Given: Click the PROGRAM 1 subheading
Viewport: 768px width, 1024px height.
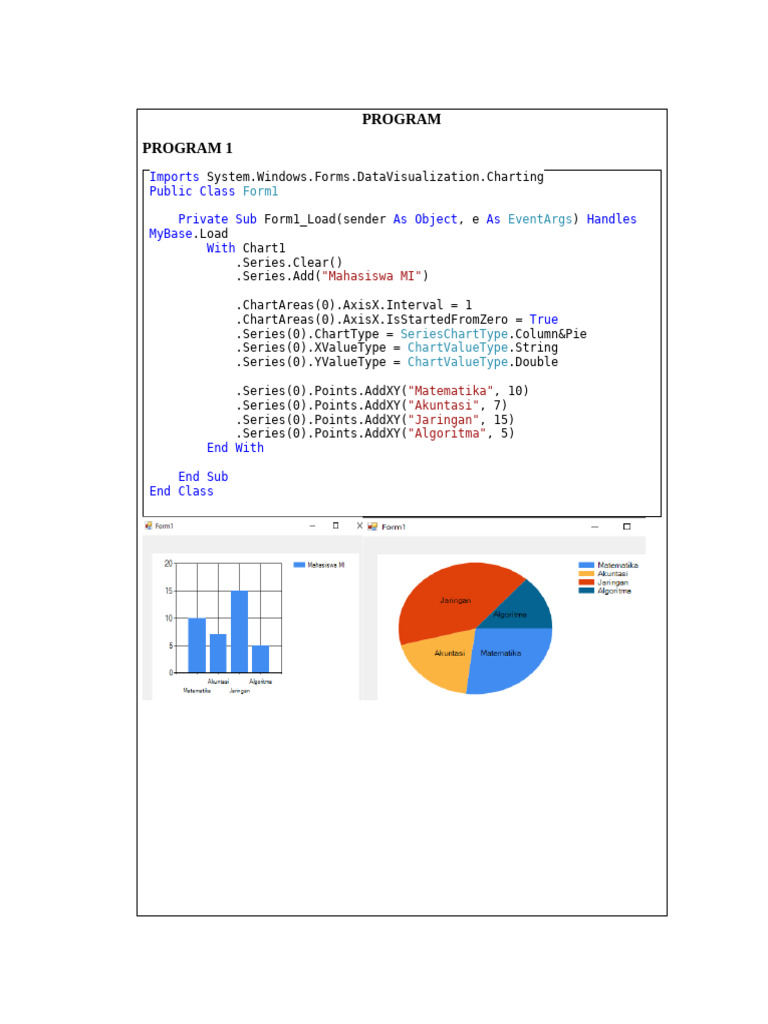Looking at the screenshot, I should click(x=187, y=148).
